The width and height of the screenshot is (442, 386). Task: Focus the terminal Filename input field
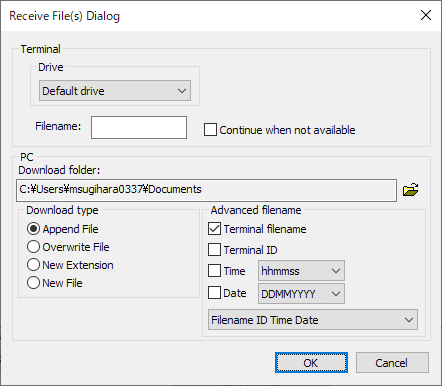139,127
